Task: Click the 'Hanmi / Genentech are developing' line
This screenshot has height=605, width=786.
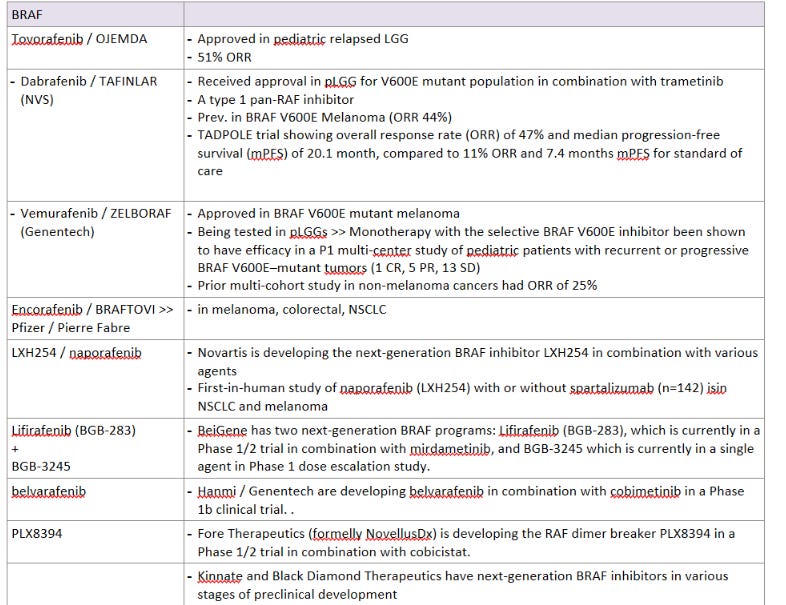Action: (x=471, y=491)
